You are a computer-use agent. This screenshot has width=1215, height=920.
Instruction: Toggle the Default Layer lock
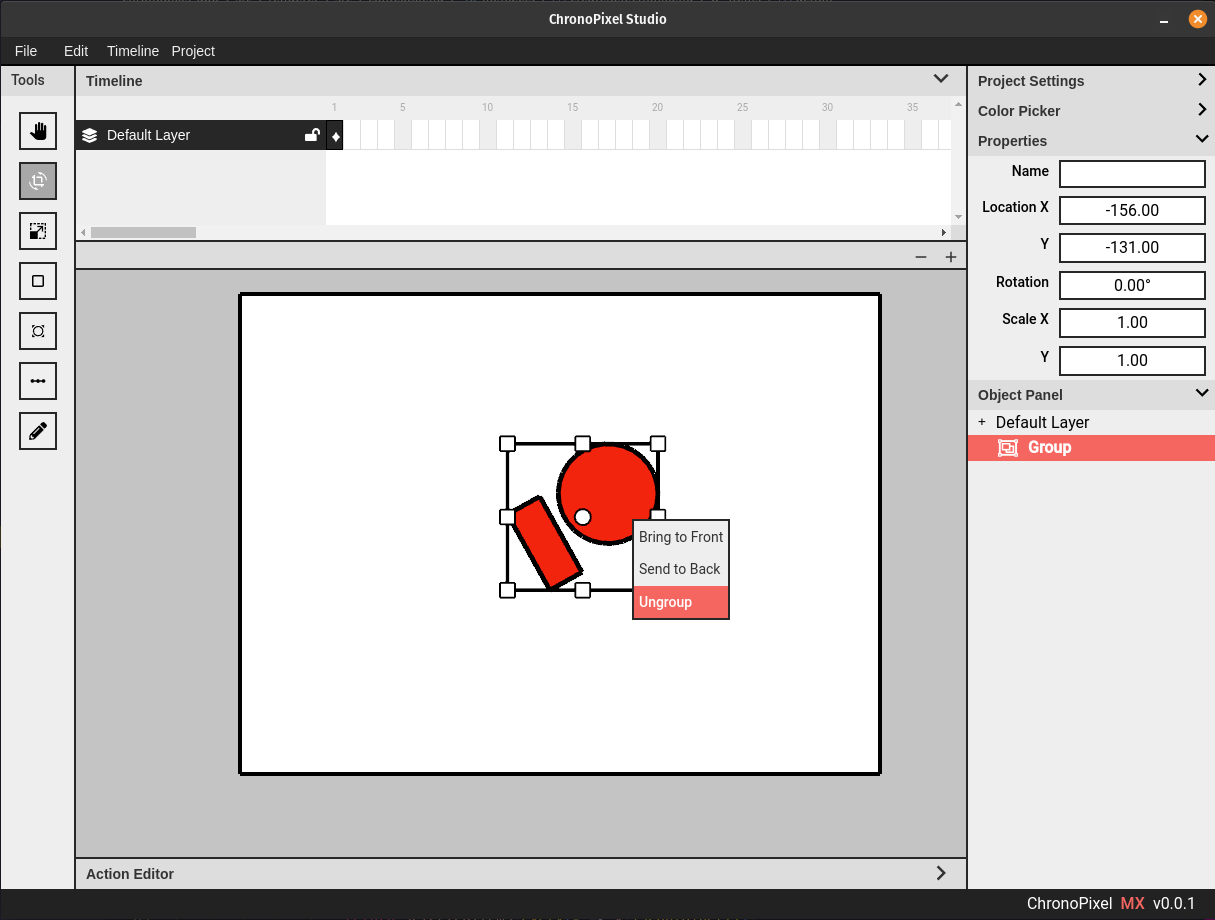point(312,135)
